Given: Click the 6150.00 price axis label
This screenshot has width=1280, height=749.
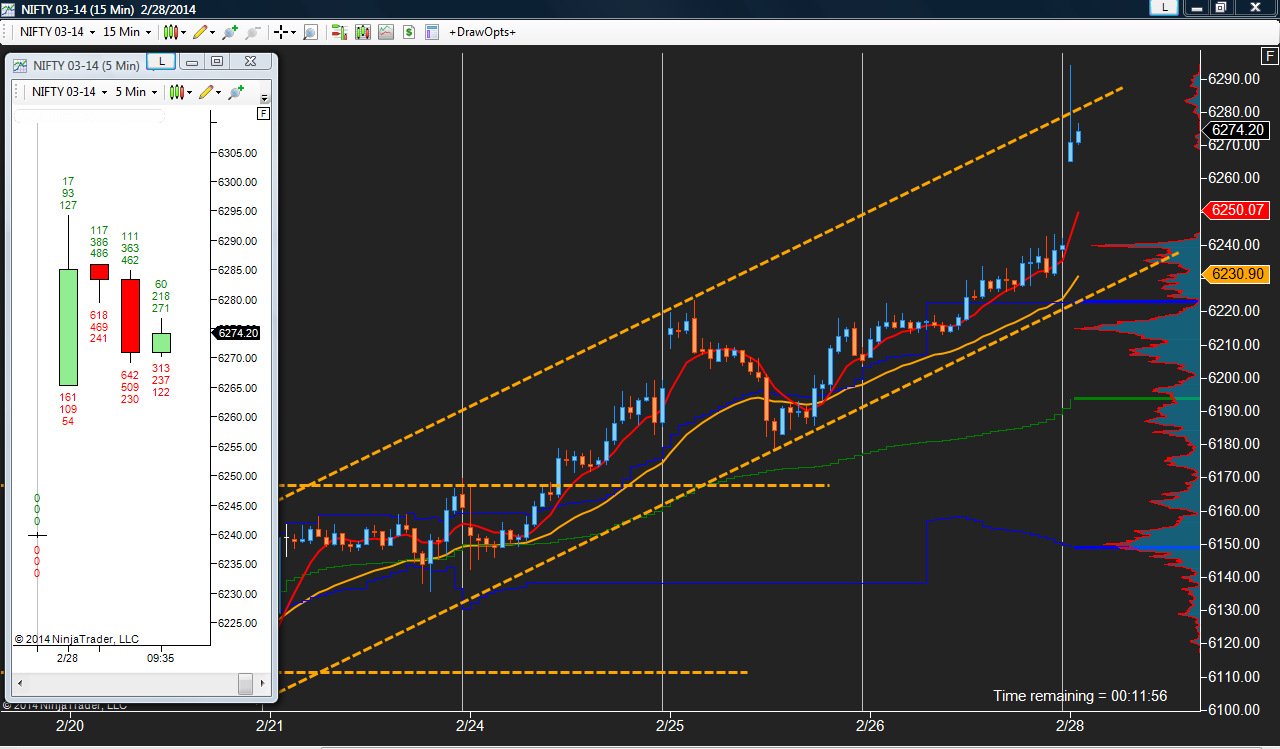Looking at the screenshot, I should click(1235, 544).
